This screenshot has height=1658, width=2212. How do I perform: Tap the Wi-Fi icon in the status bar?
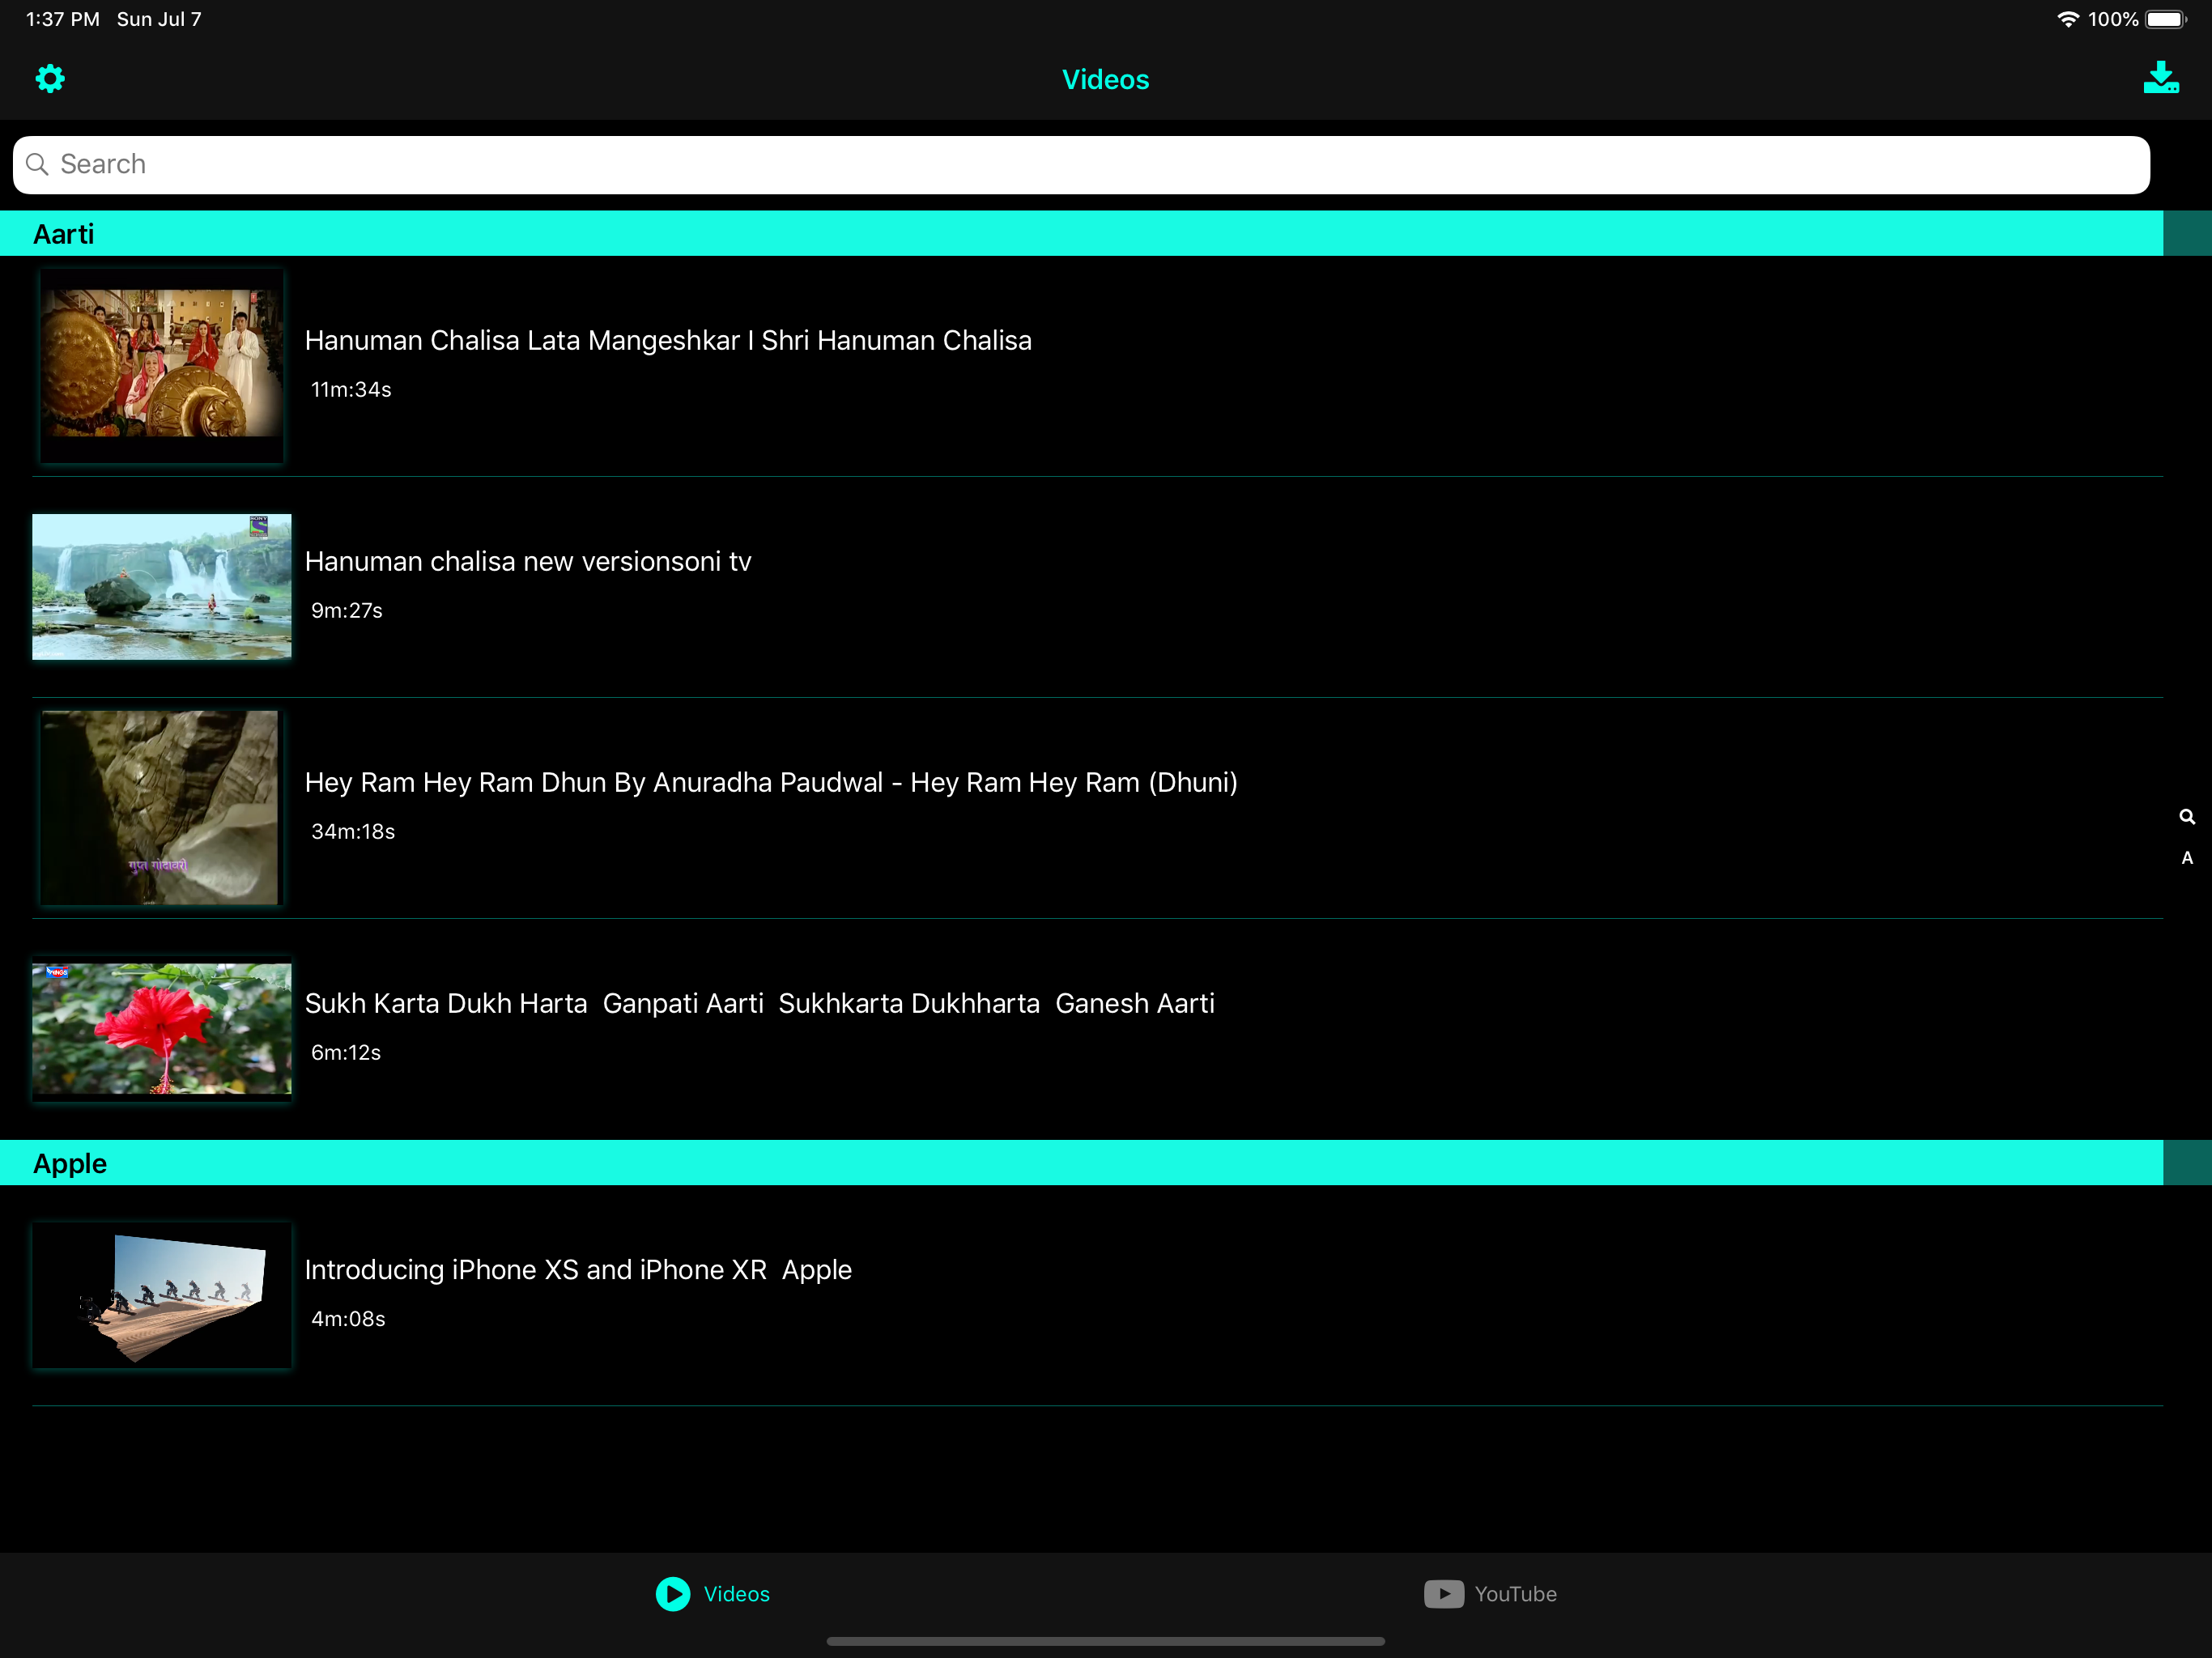tap(2067, 19)
